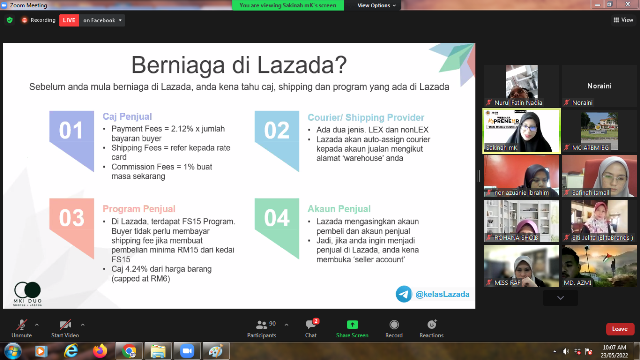Image resolution: width=640 pixels, height=360 pixels.
Task: Select Sakinah mK's video thumbnail
Action: click(522, 131)
